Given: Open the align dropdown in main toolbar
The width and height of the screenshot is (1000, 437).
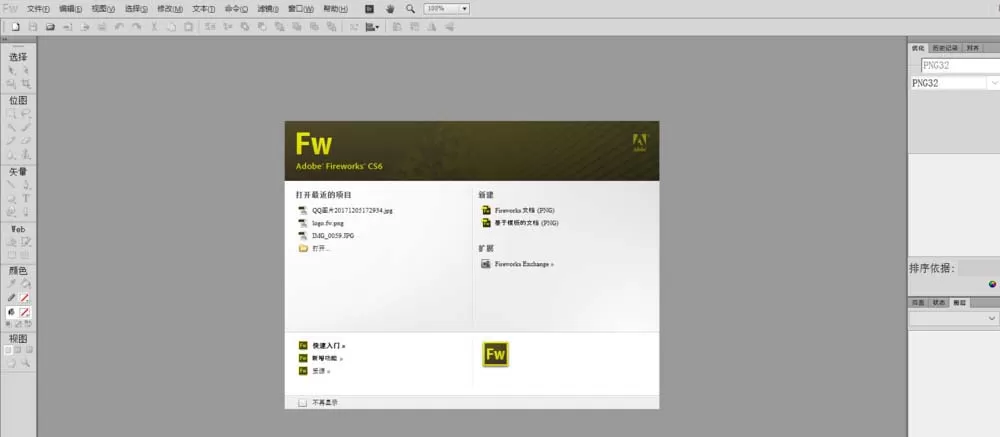Looking at the screenshot, I should 372,27.
